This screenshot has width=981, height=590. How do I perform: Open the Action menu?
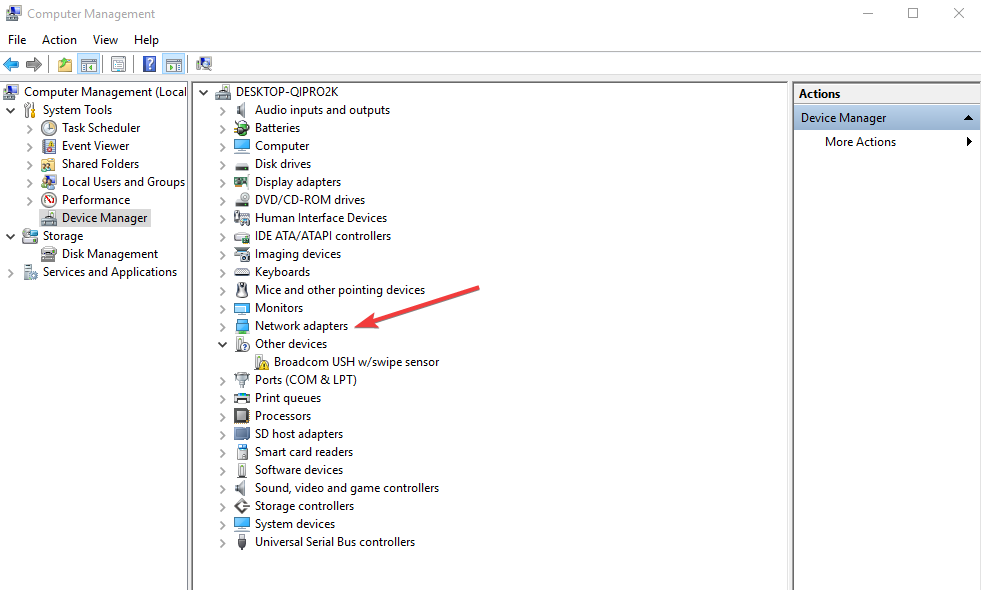tap(59, 40)
